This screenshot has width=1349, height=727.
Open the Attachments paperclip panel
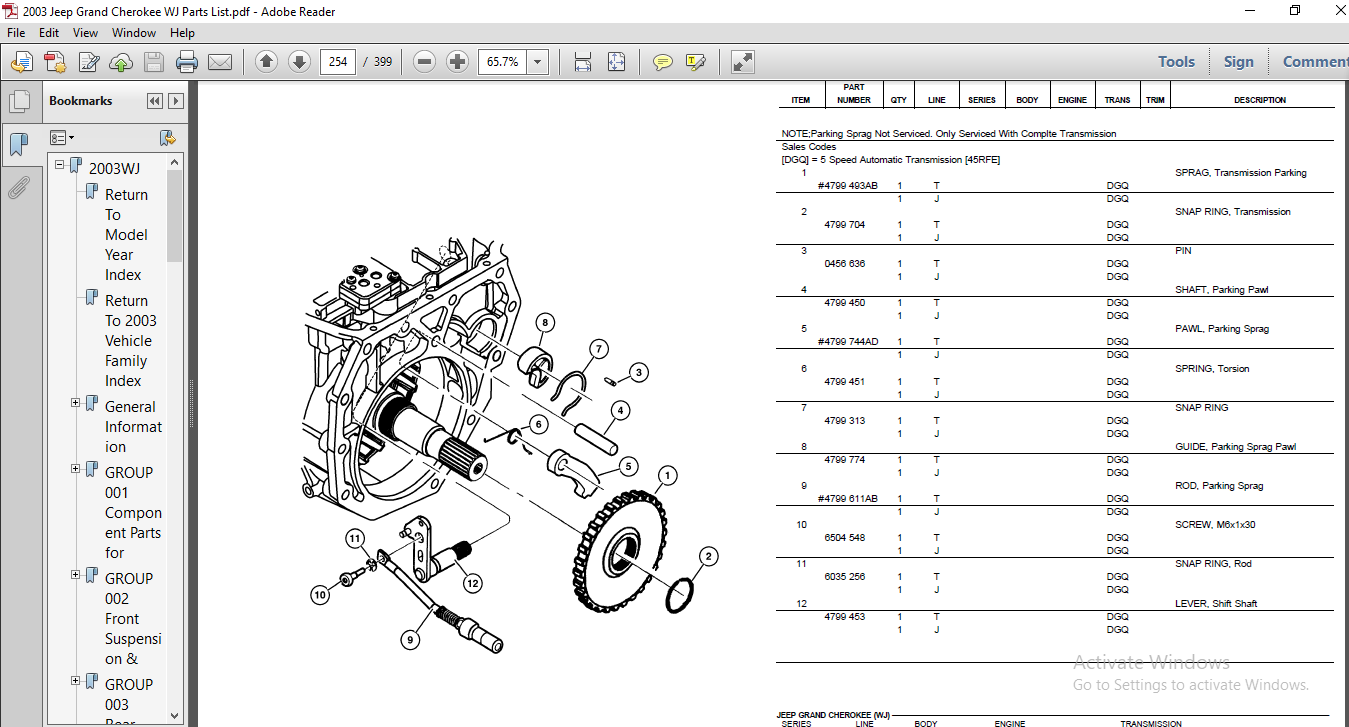coord(19,187)
